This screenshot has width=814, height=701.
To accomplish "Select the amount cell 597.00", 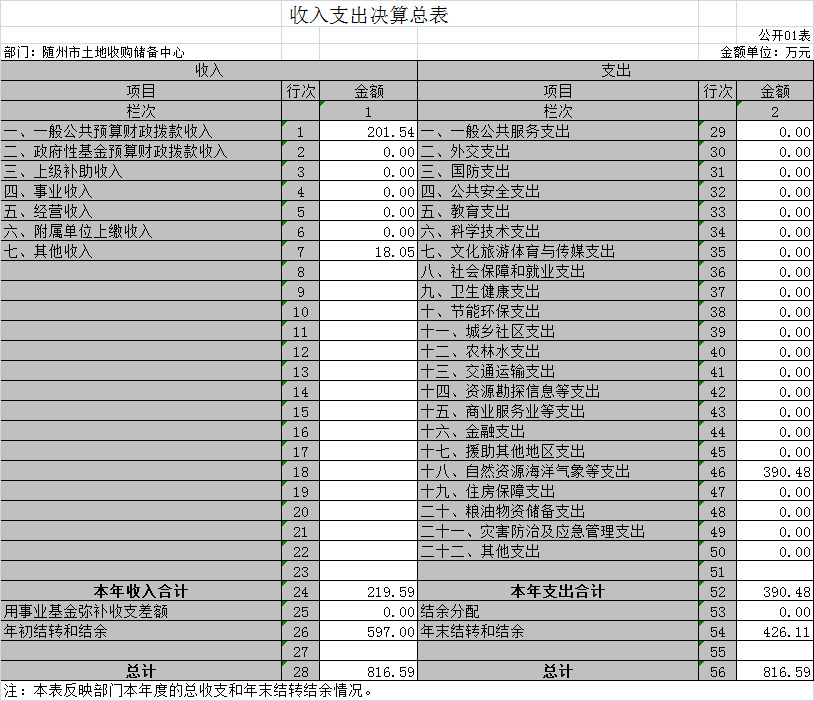I will [x=369, y=631].
